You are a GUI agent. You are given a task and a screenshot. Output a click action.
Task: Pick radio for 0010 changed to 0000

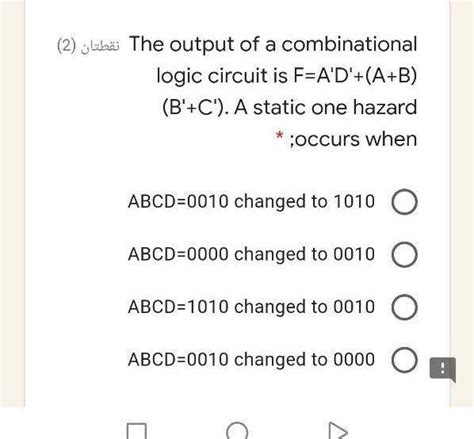(404, 360)
